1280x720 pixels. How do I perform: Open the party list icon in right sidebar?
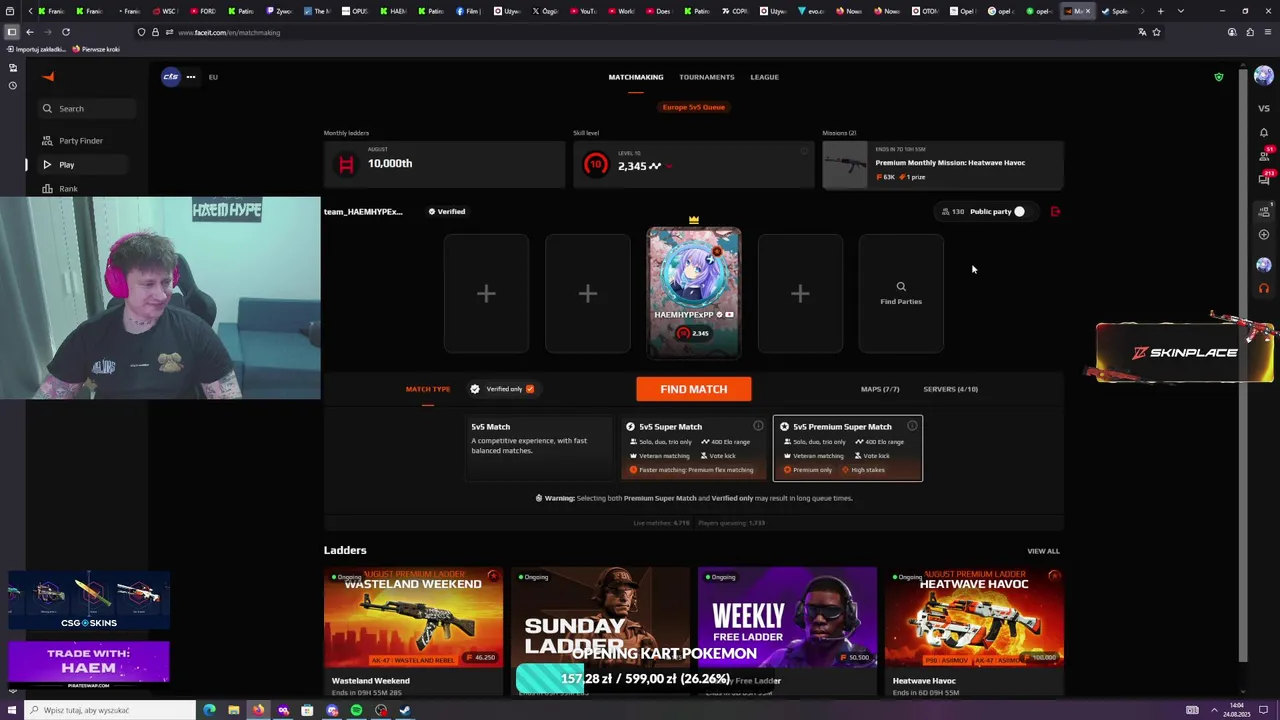point(1264,211)
